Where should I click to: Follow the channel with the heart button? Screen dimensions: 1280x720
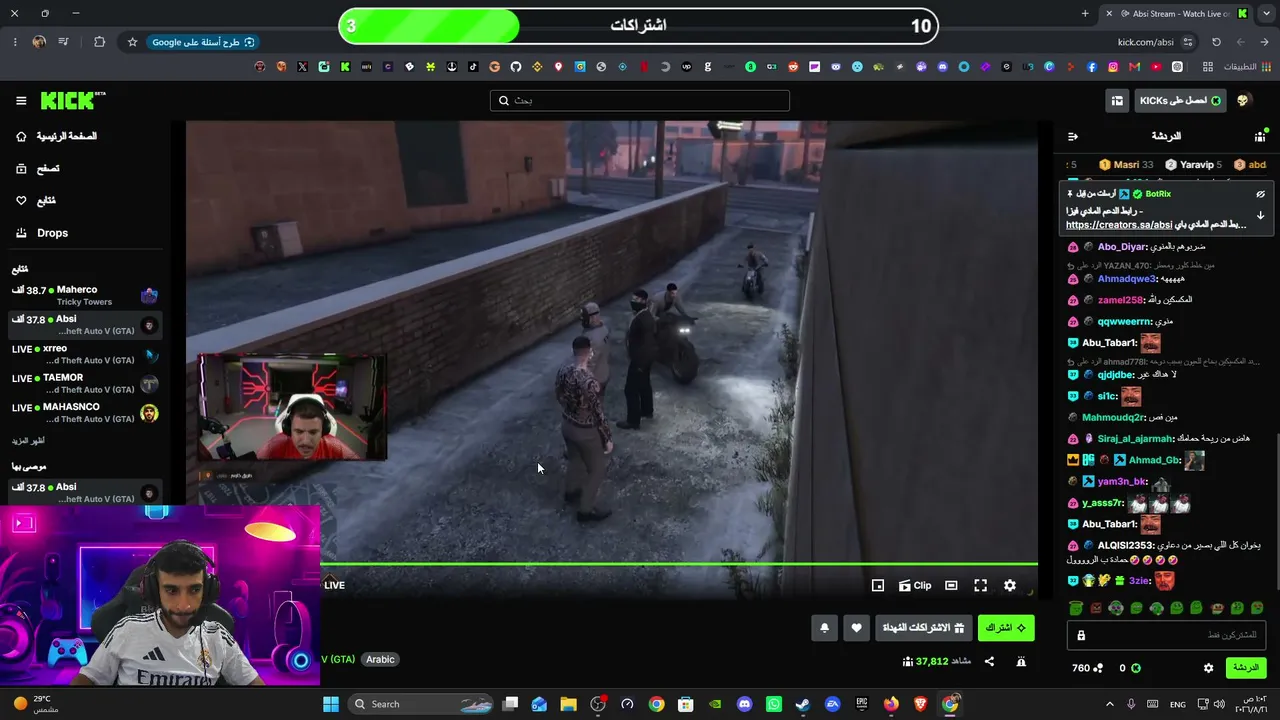click(x=856, y=628)
